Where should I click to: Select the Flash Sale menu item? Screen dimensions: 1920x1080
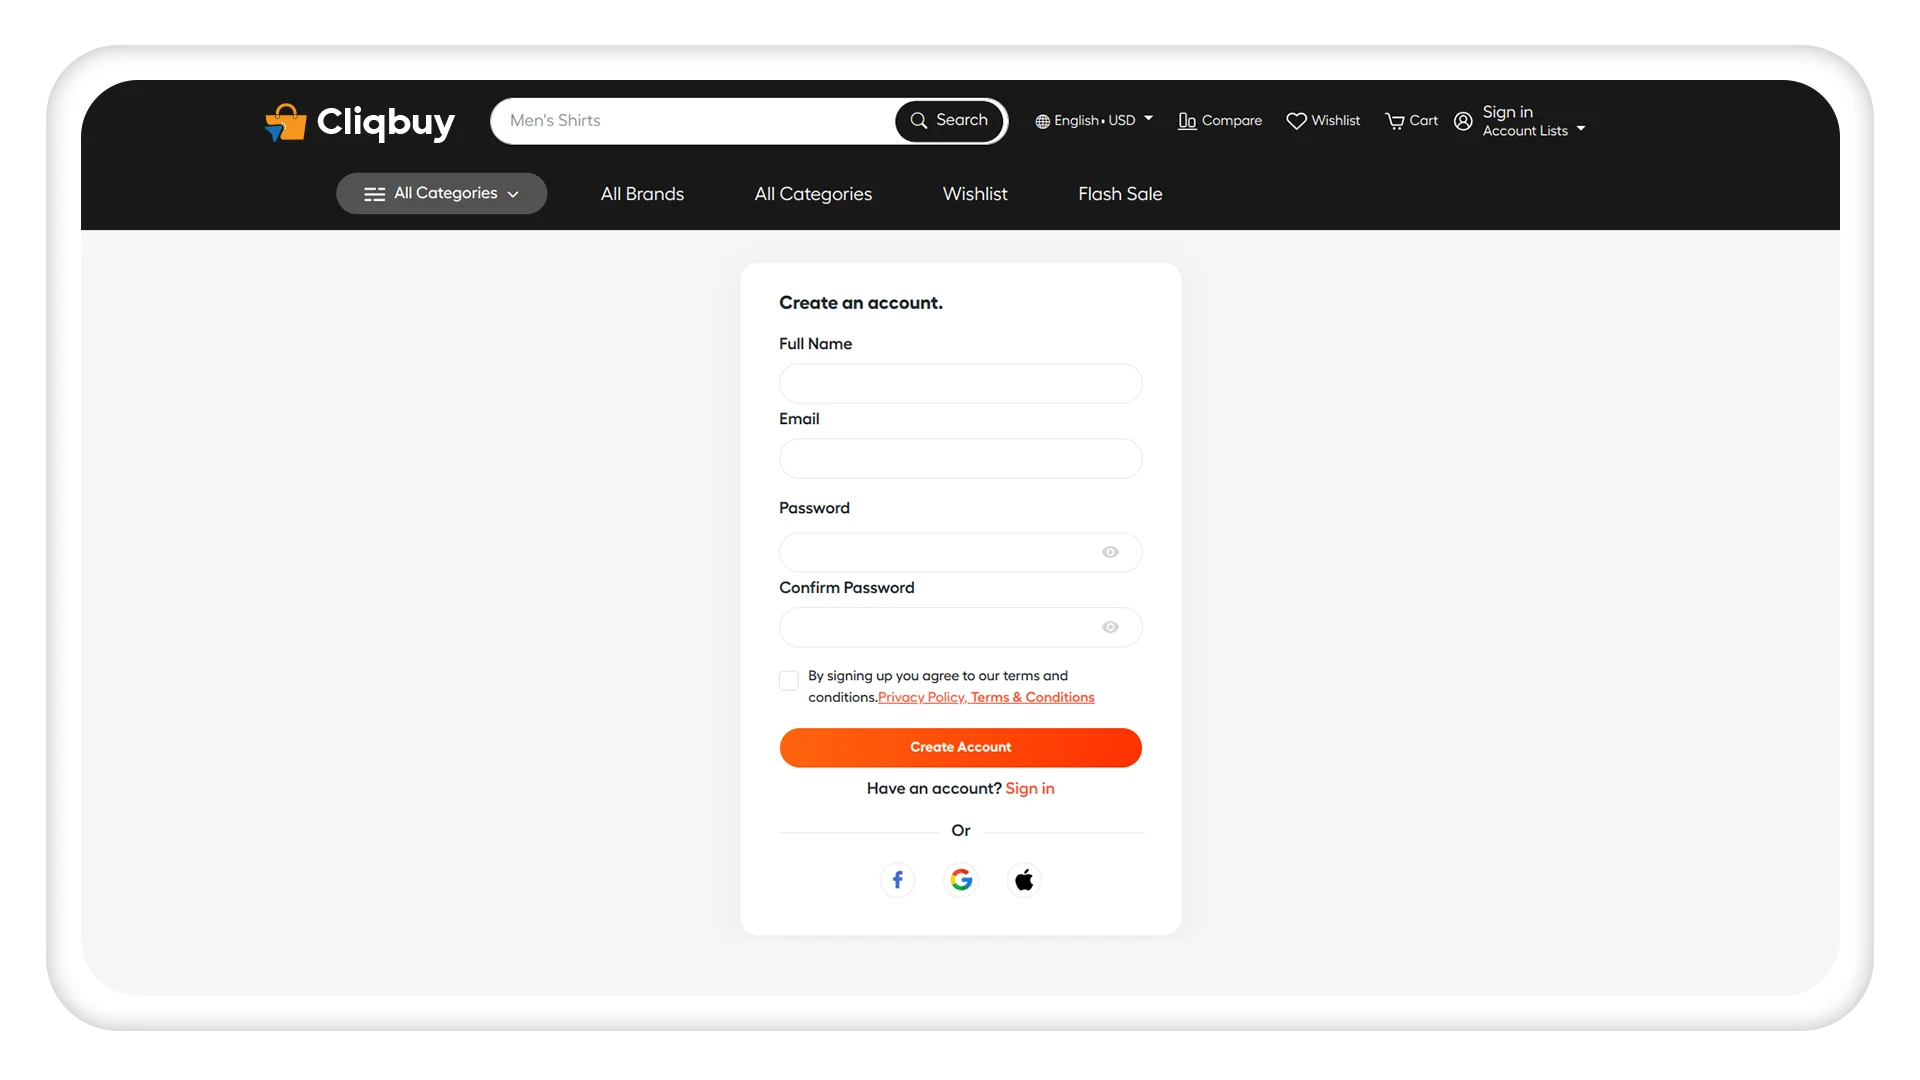coord(1120,193)
